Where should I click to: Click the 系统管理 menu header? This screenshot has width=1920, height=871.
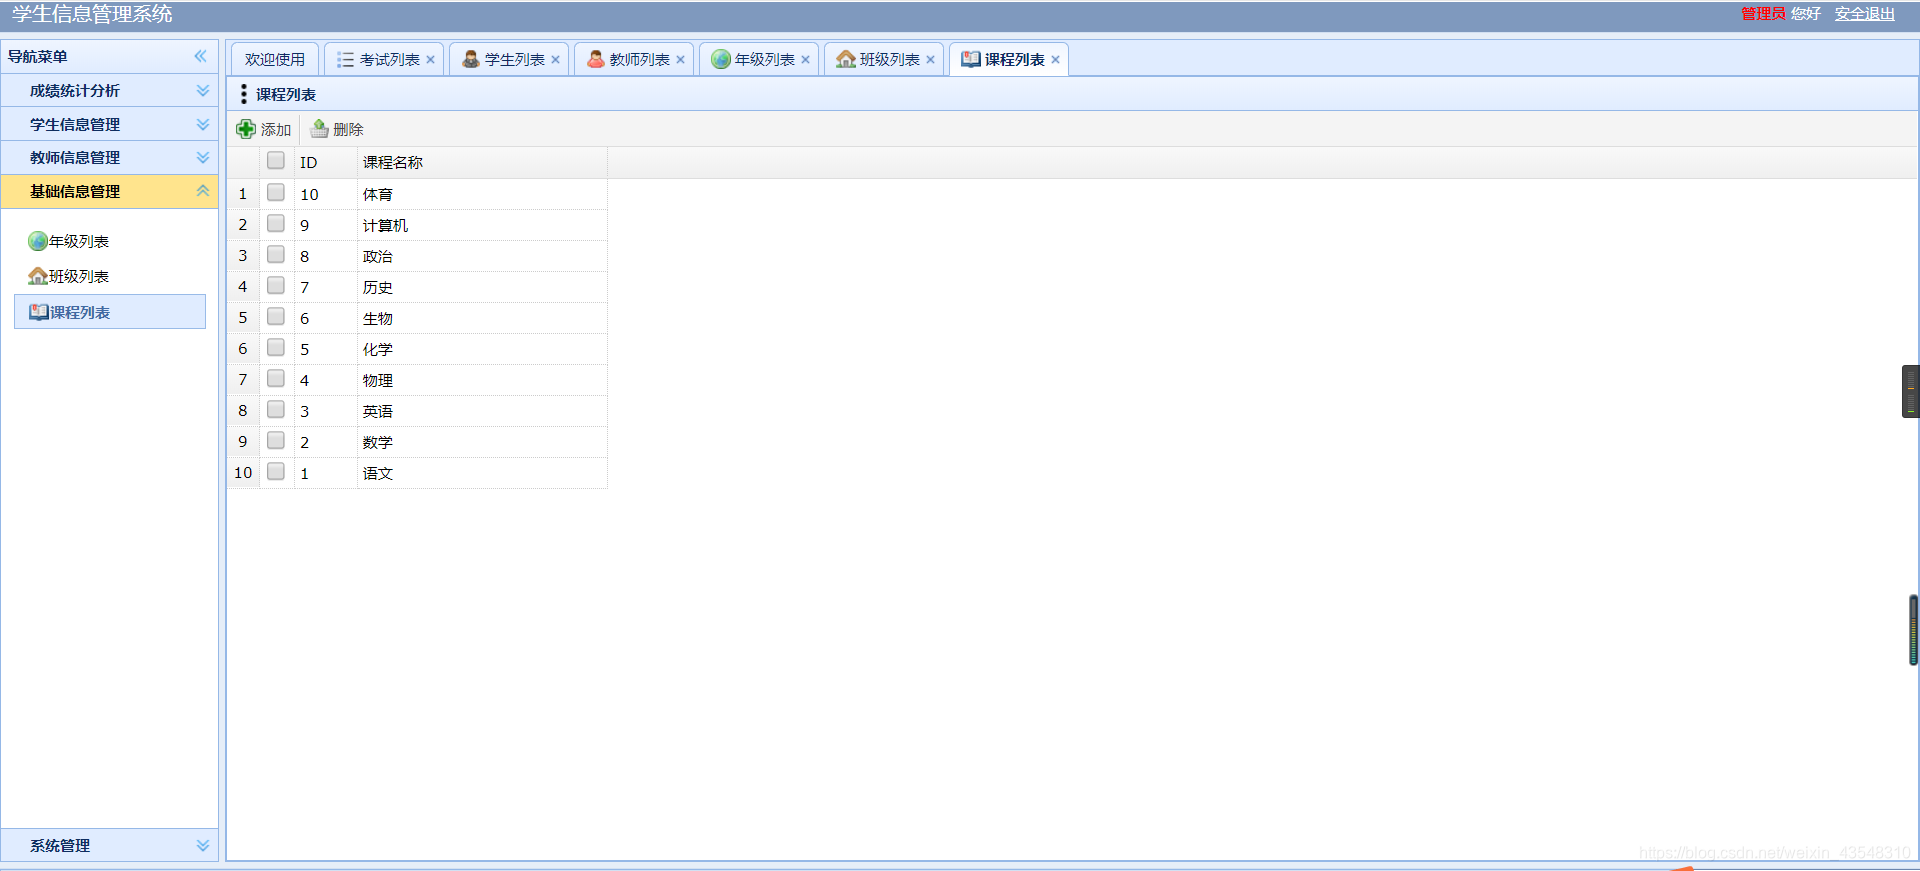click(109, 845)
